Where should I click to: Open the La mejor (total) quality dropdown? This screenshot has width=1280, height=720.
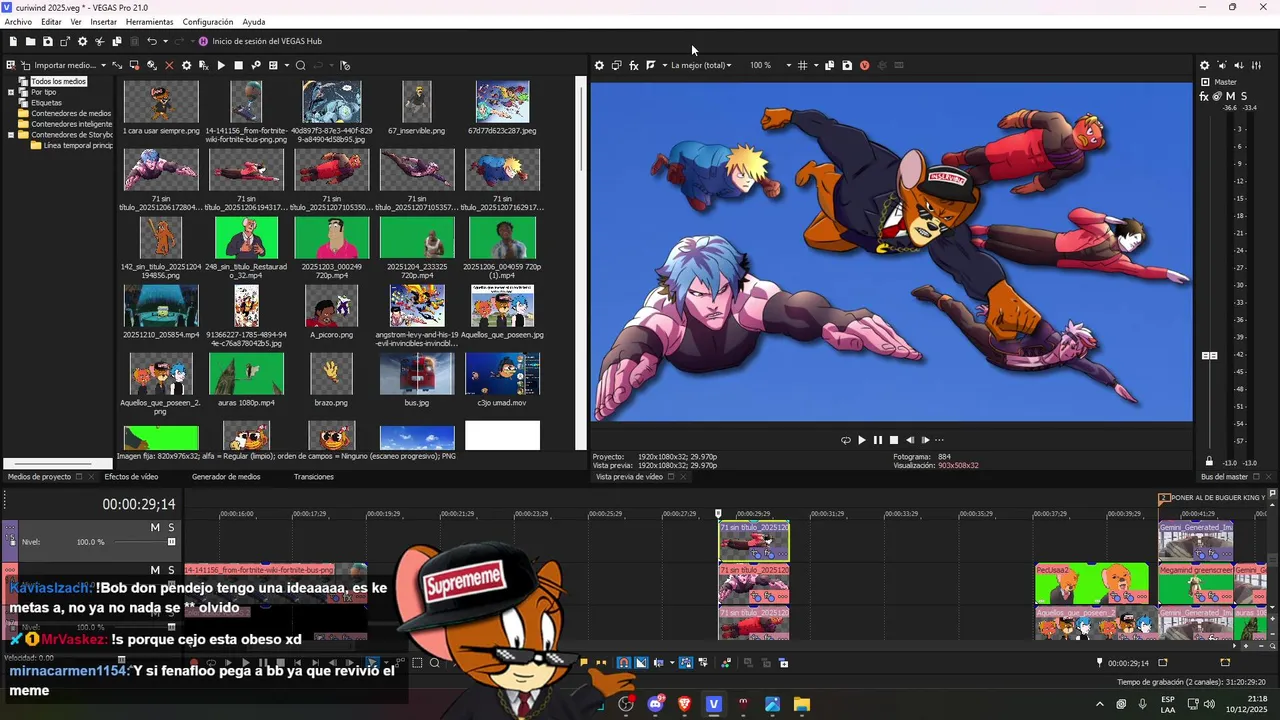pos(701,65)
